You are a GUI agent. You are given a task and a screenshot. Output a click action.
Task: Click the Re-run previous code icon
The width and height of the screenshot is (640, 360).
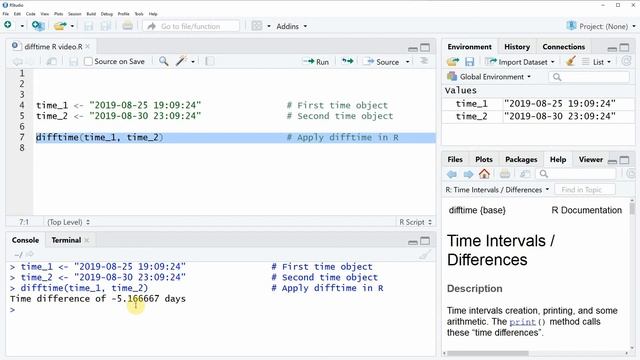point(347,61)
